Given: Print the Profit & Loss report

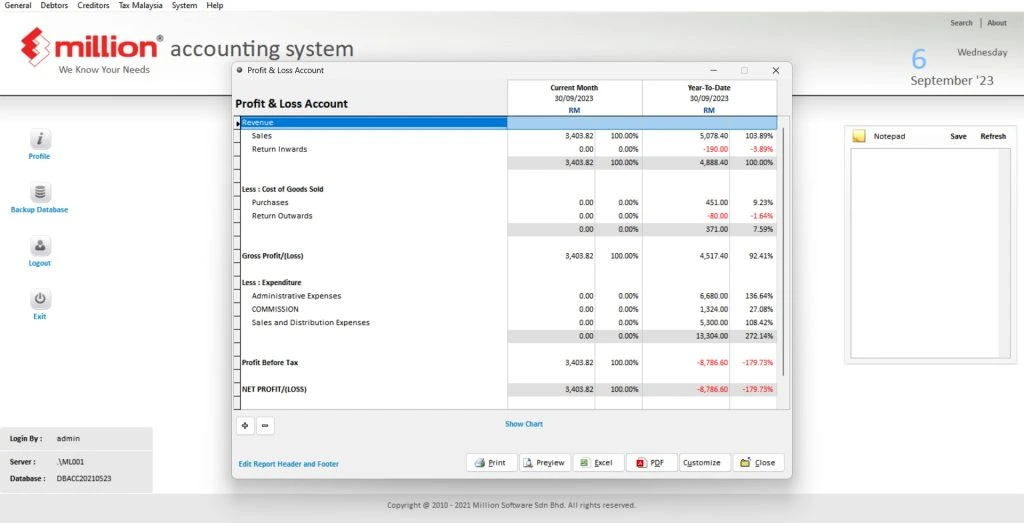Looking at the screenshot, I should point(491,463).
